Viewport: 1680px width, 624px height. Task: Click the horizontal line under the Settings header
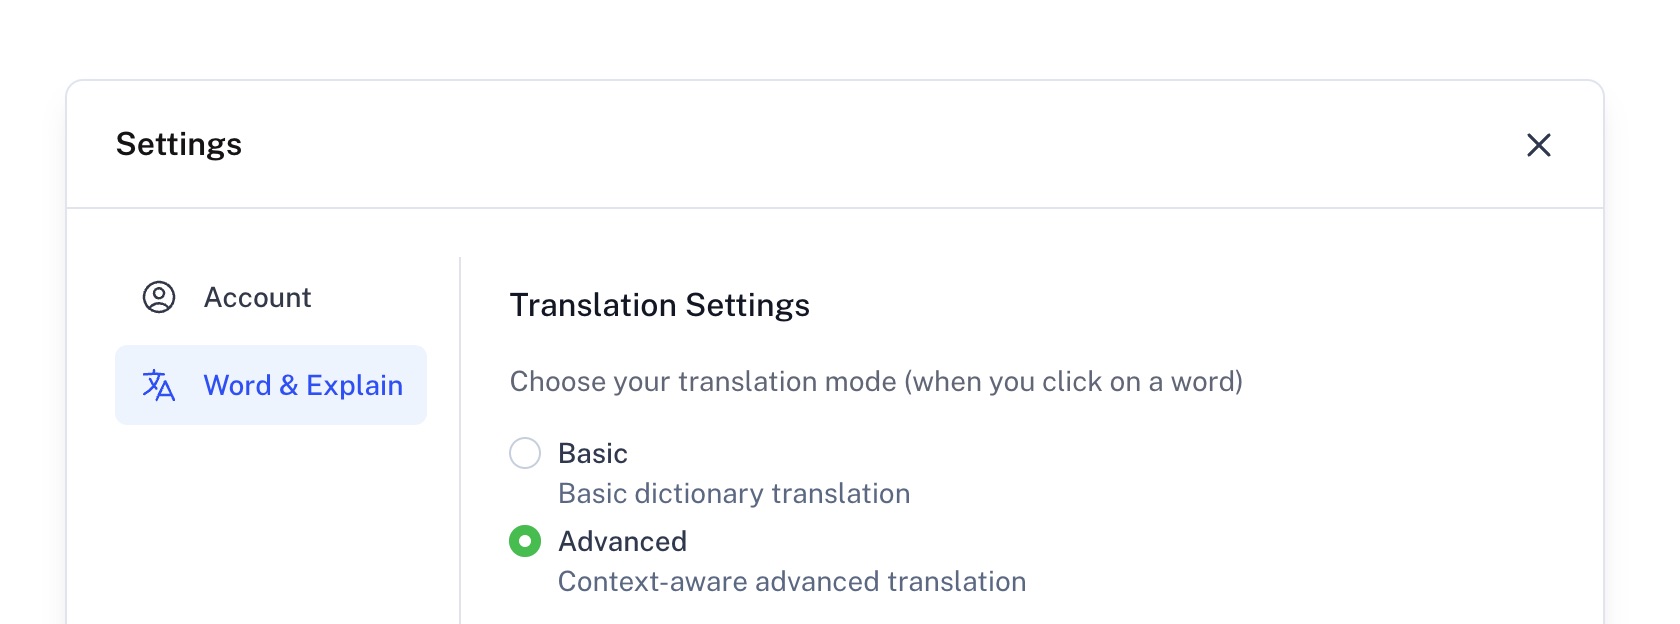pos(835,208)
